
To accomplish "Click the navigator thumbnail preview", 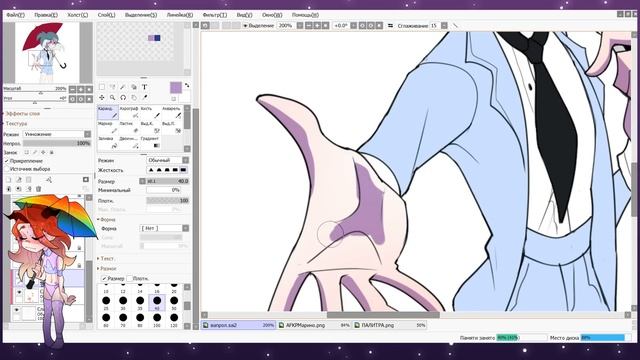I will coord(47,52).
